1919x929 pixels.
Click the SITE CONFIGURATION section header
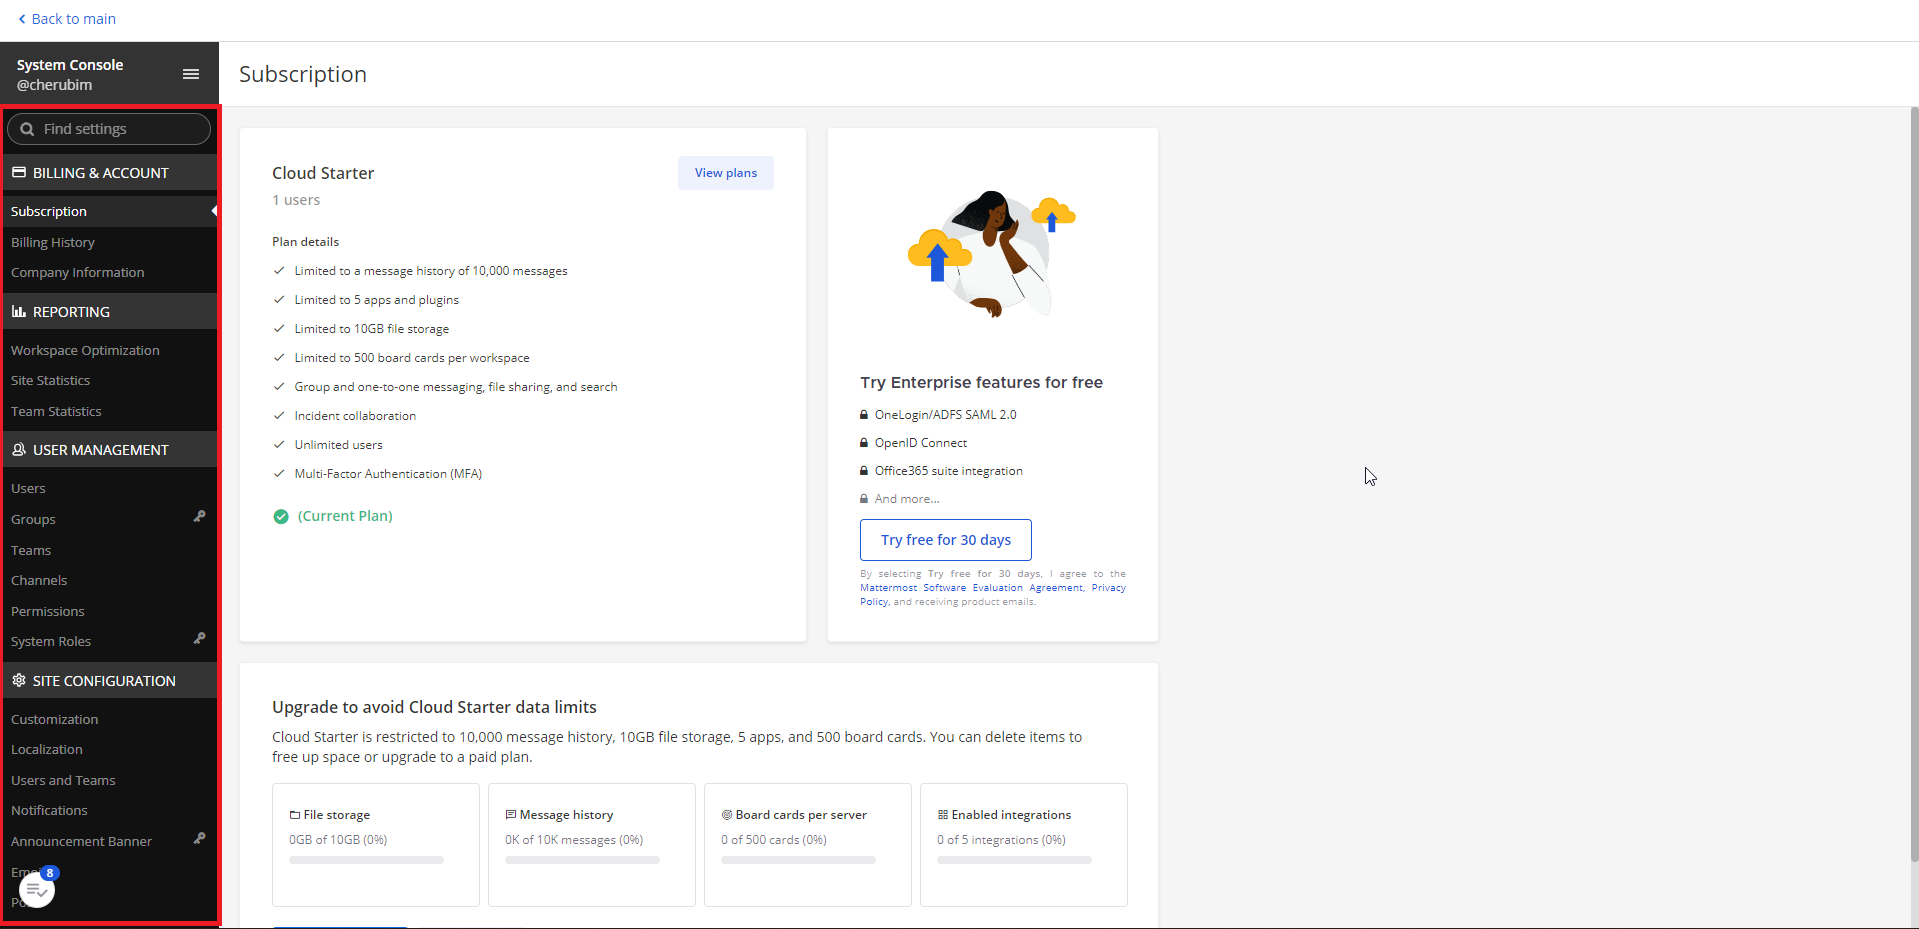click(110, 680)
